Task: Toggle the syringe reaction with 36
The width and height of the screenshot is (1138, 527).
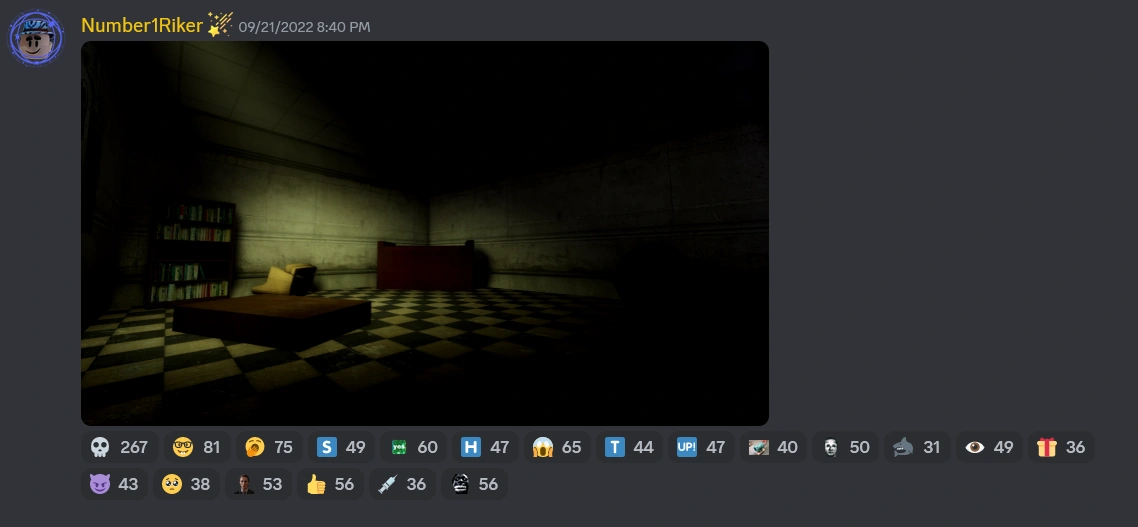Action: [x=402, y=484]
